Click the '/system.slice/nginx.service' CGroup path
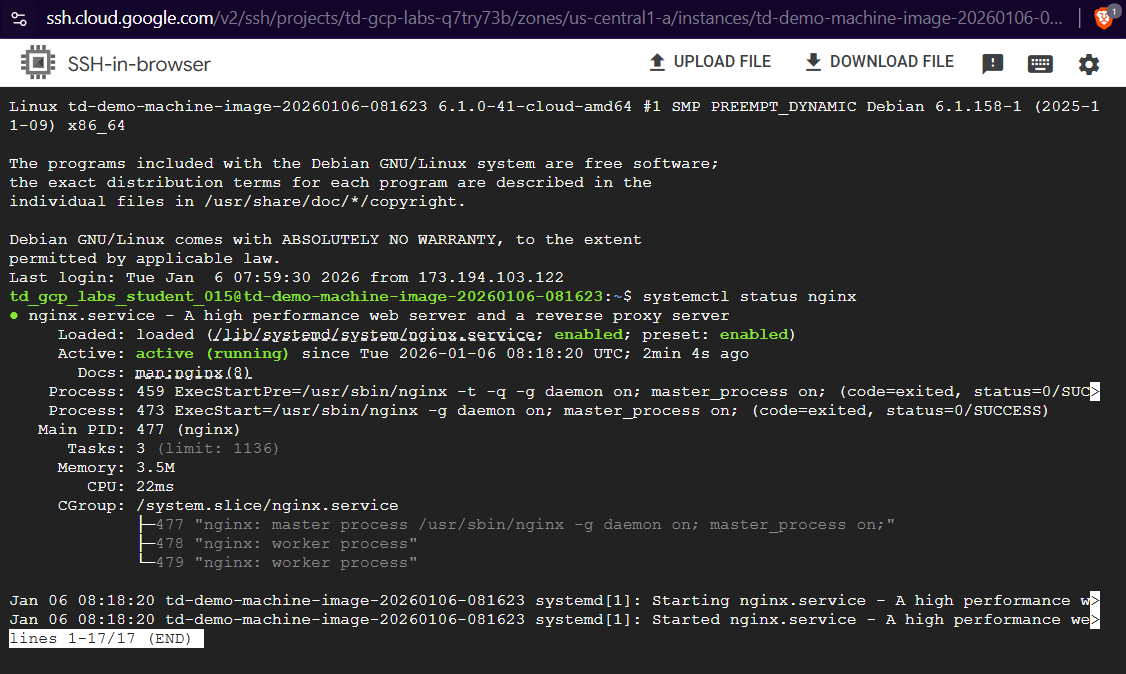 [x=267, y=505]
